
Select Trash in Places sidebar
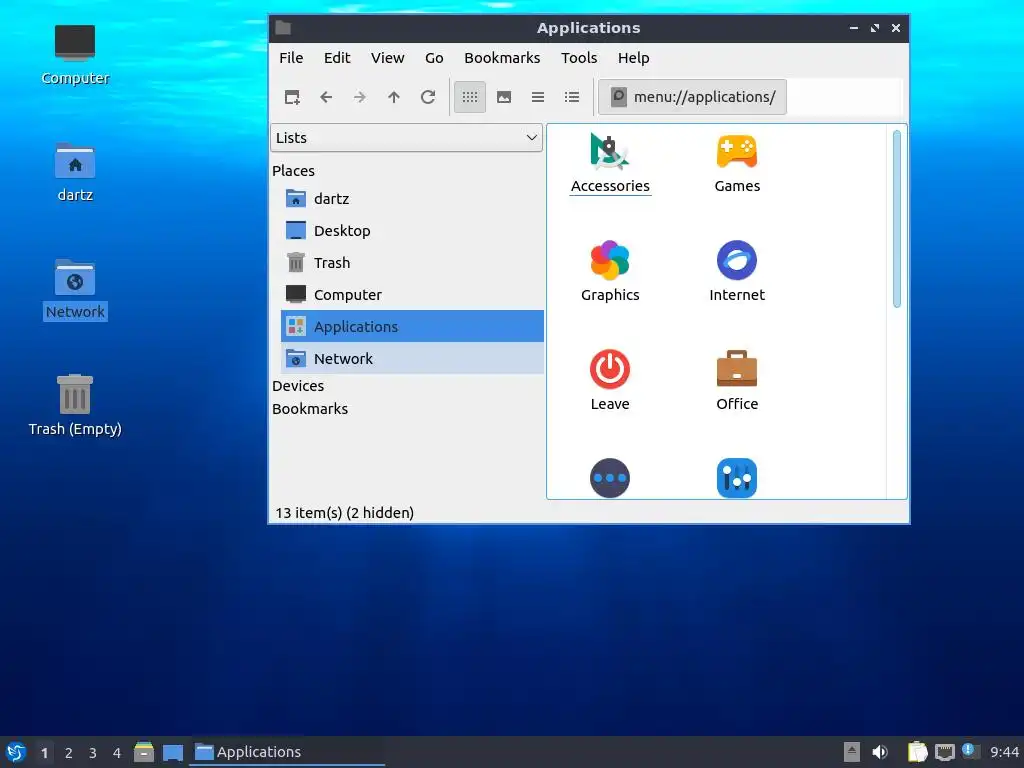coord(412,263)
